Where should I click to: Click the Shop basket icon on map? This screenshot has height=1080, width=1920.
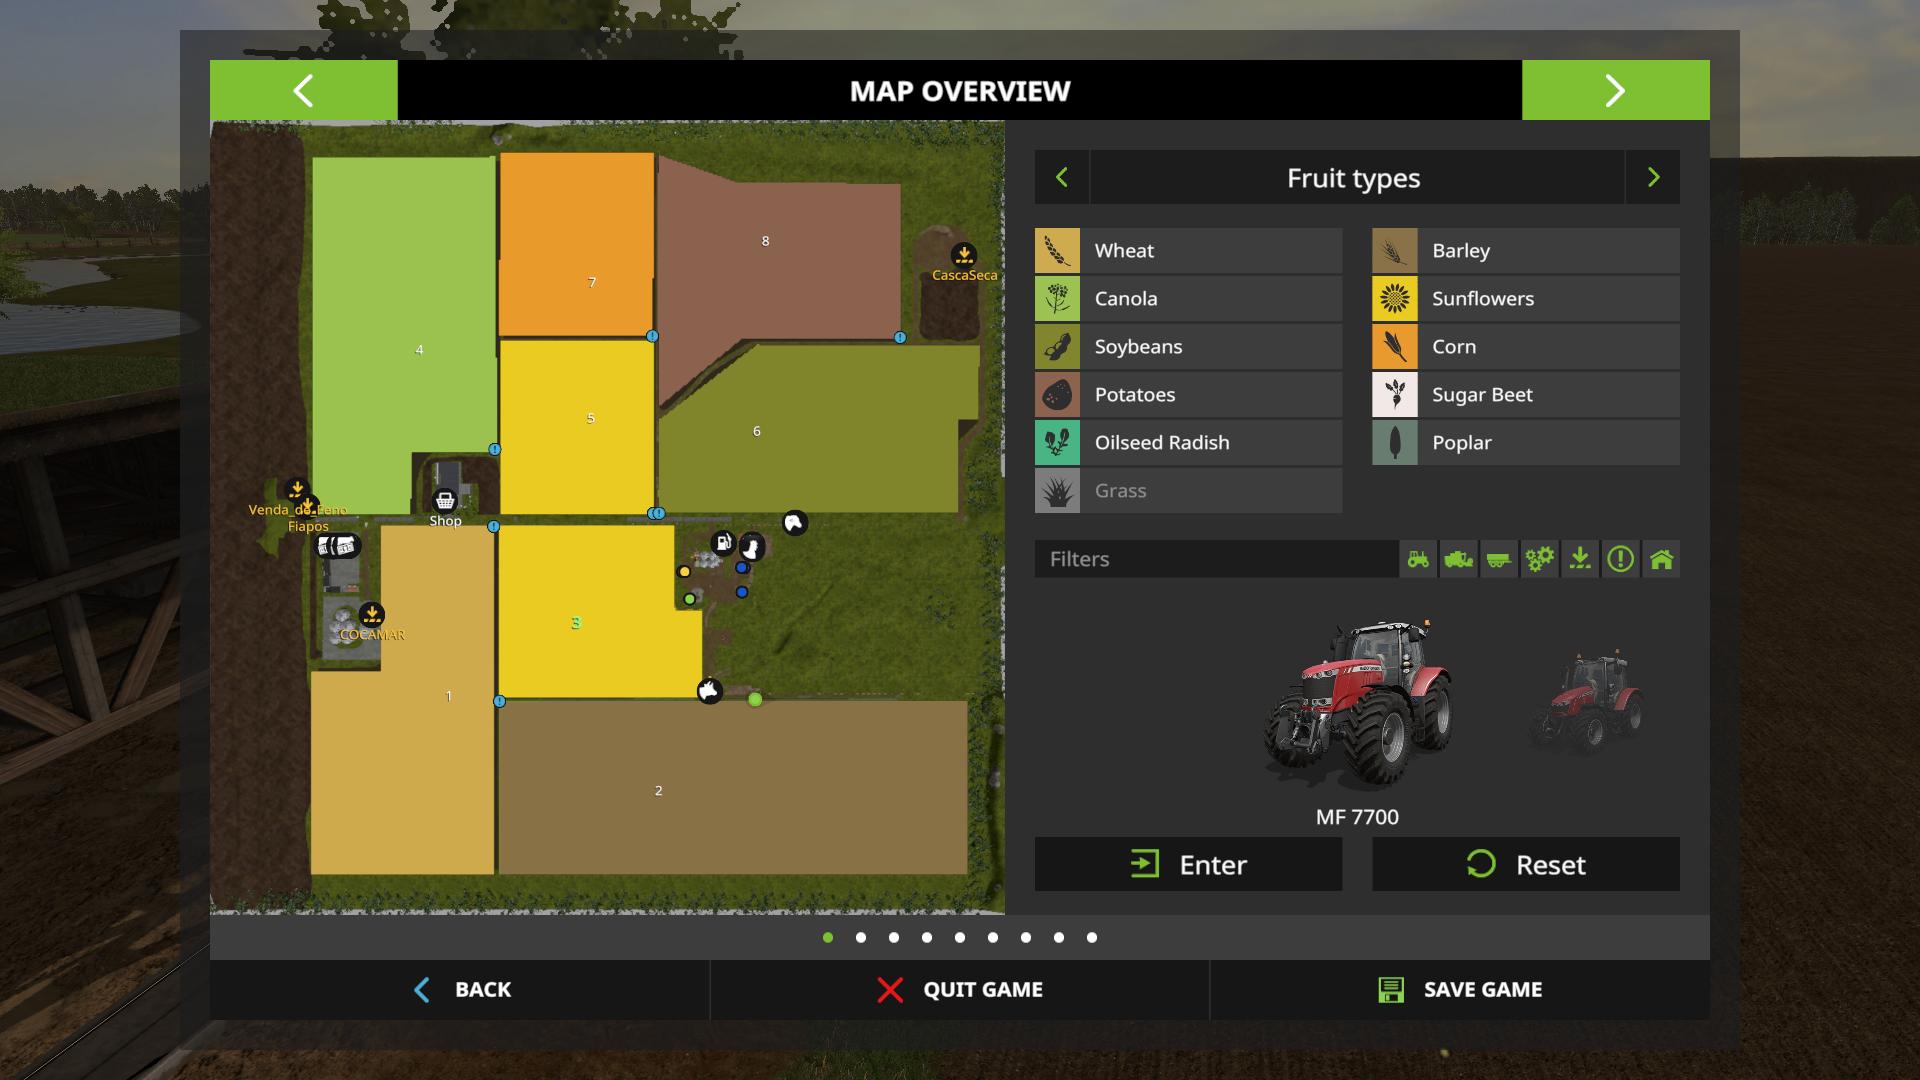pos(445,500)
